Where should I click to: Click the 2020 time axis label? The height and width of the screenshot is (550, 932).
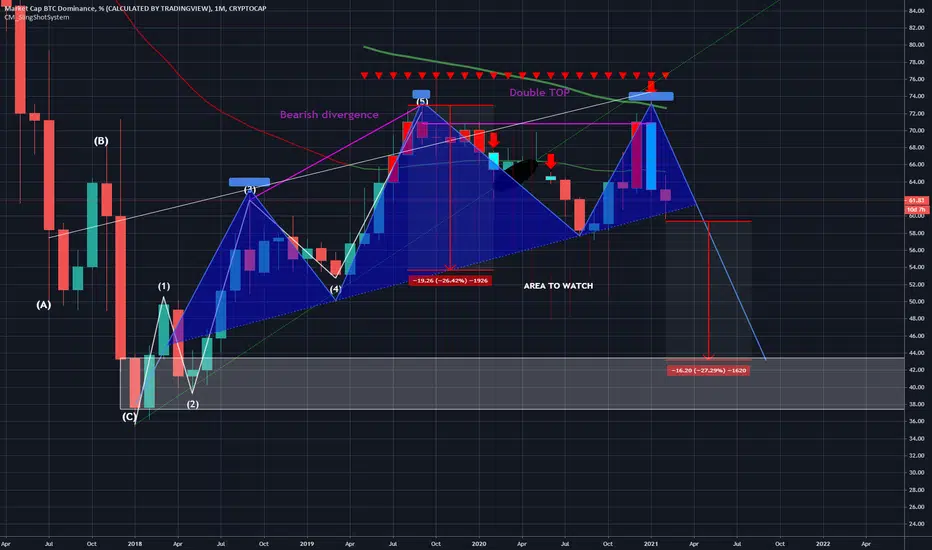[x=479, y=544]
